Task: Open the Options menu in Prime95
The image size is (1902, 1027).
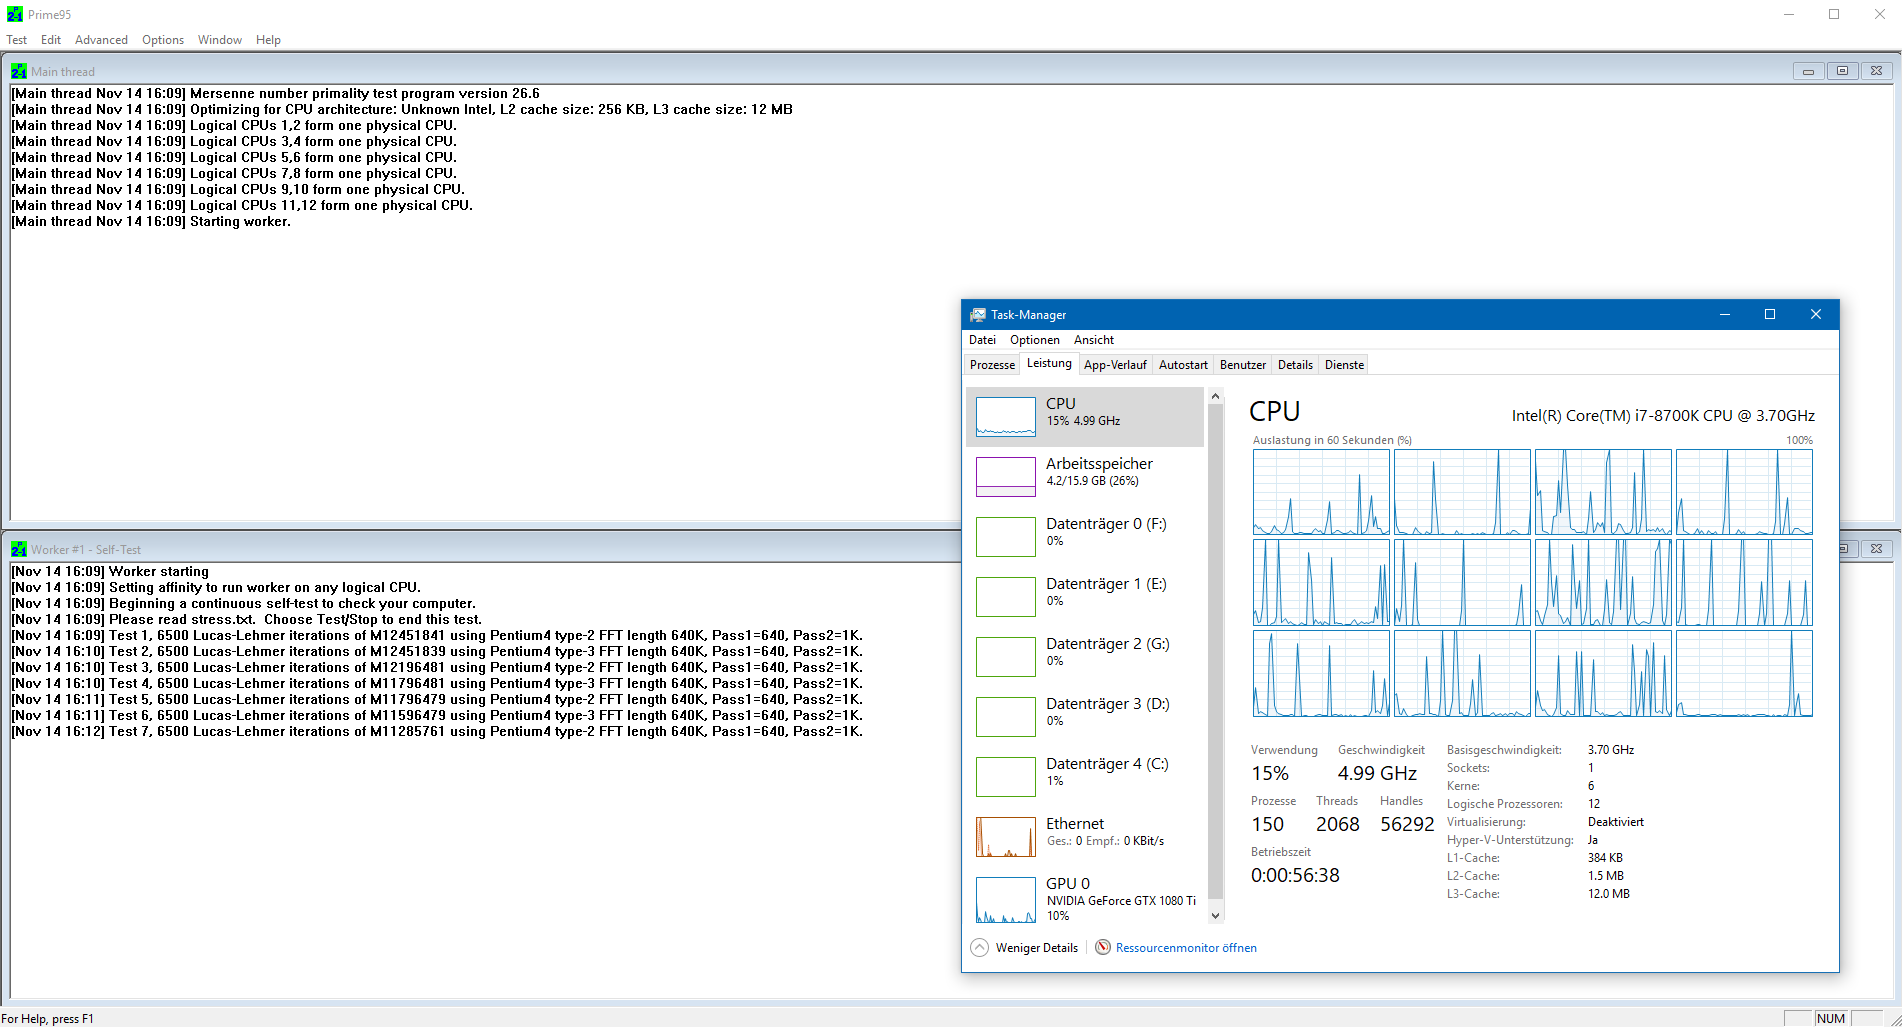Action: pos(163,40)
